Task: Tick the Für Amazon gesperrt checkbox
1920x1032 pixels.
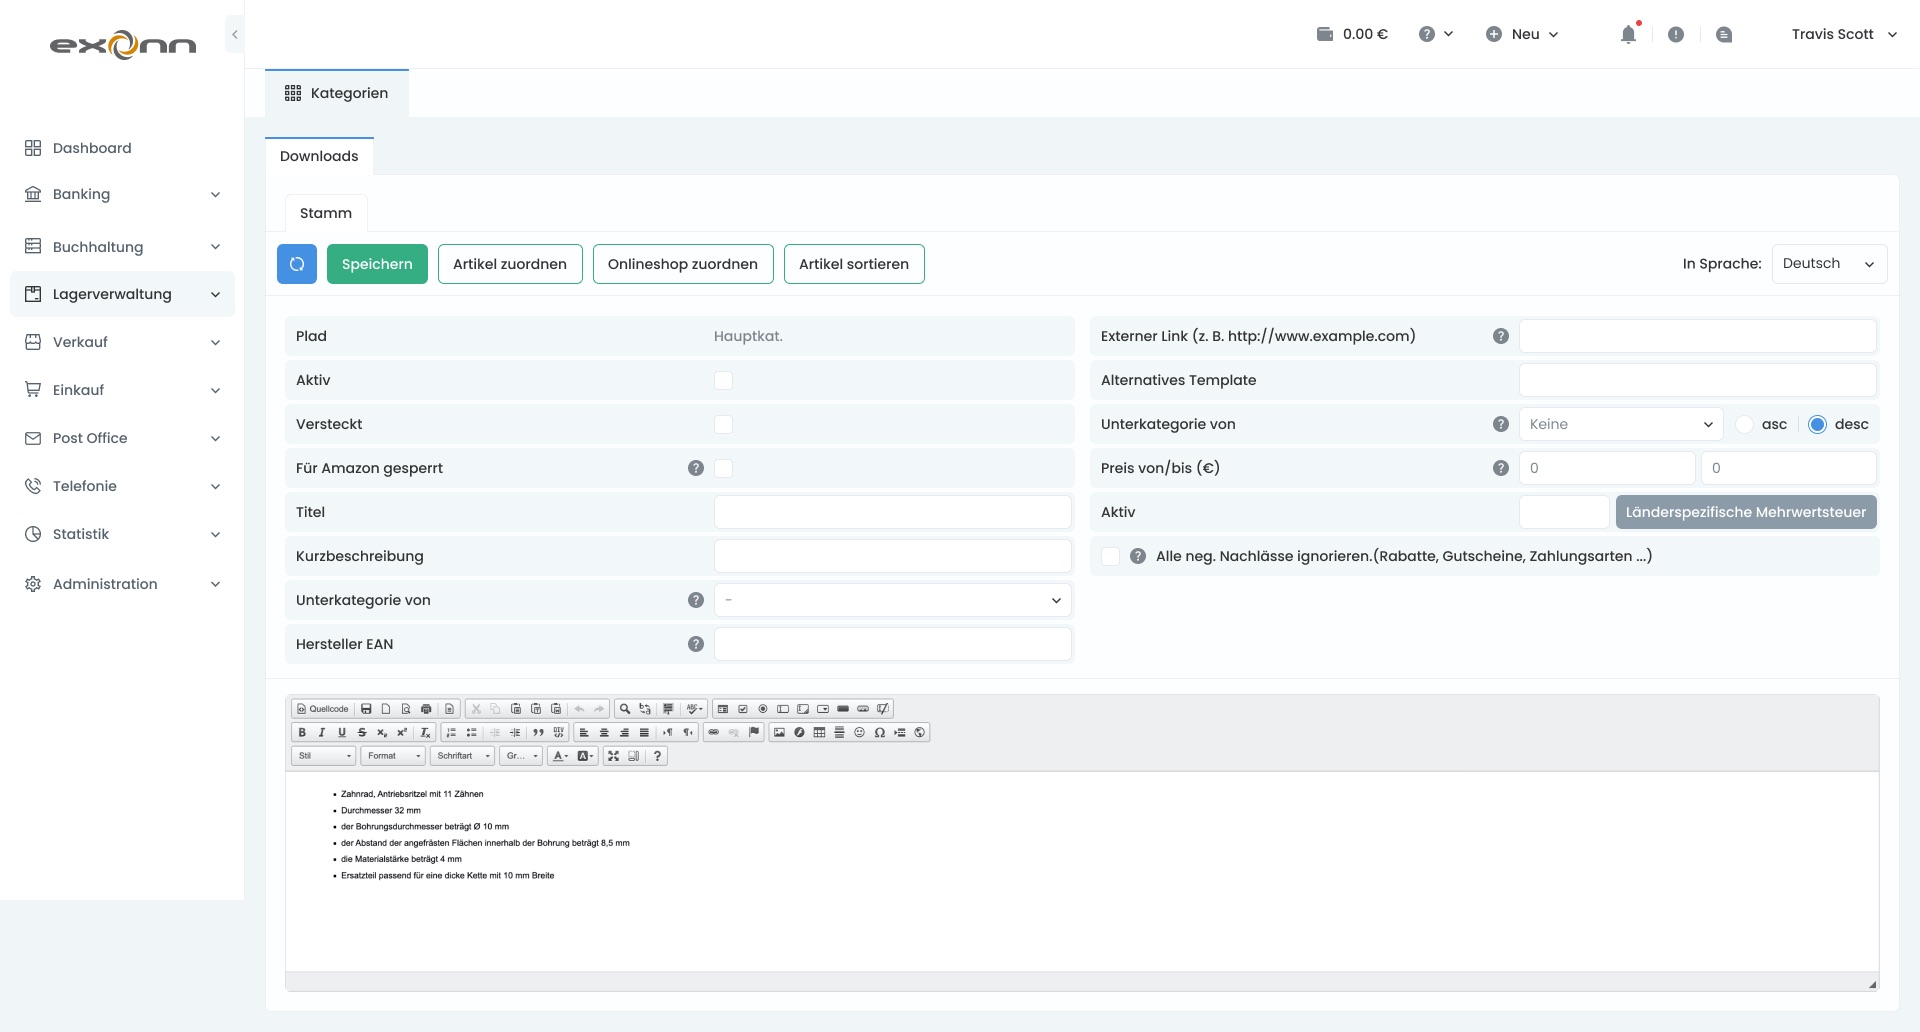Action: 723,468
